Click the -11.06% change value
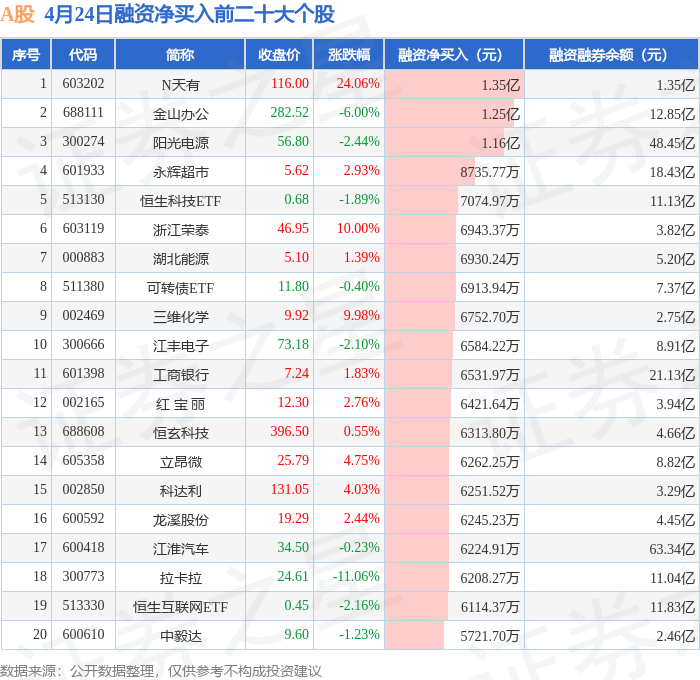Screen dimensions: 700x680 pos(356,577)
